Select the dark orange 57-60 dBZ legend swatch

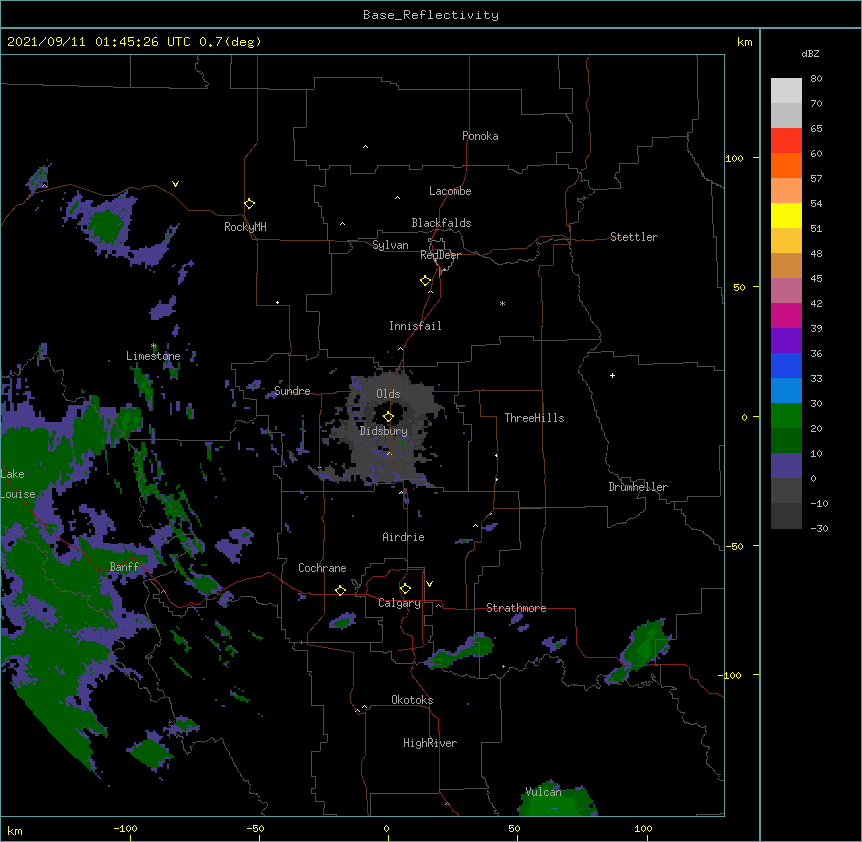coord(786,165)
